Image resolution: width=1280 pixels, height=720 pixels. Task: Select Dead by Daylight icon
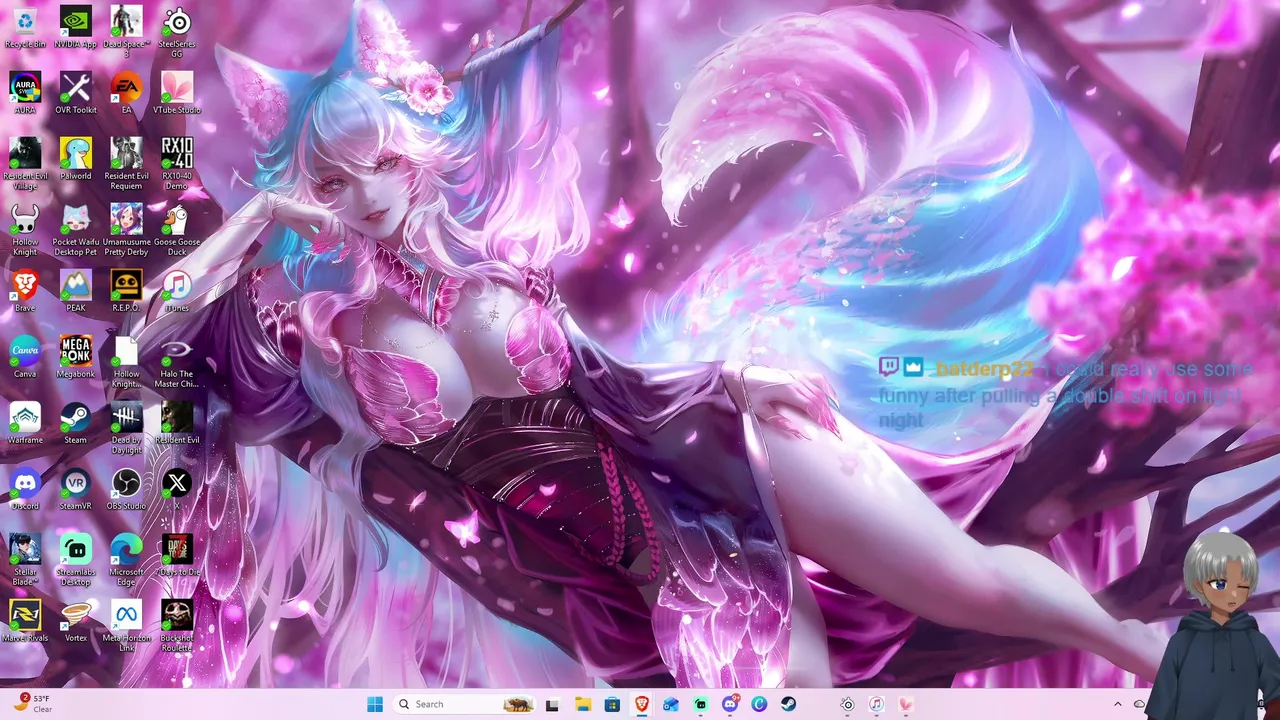click(126, 428)
